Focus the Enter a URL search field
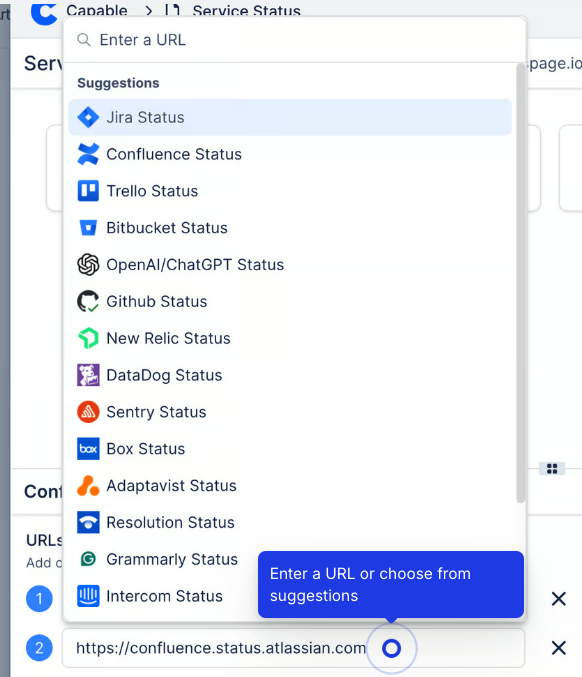This screenshot has width=582, height=677. 294,40
